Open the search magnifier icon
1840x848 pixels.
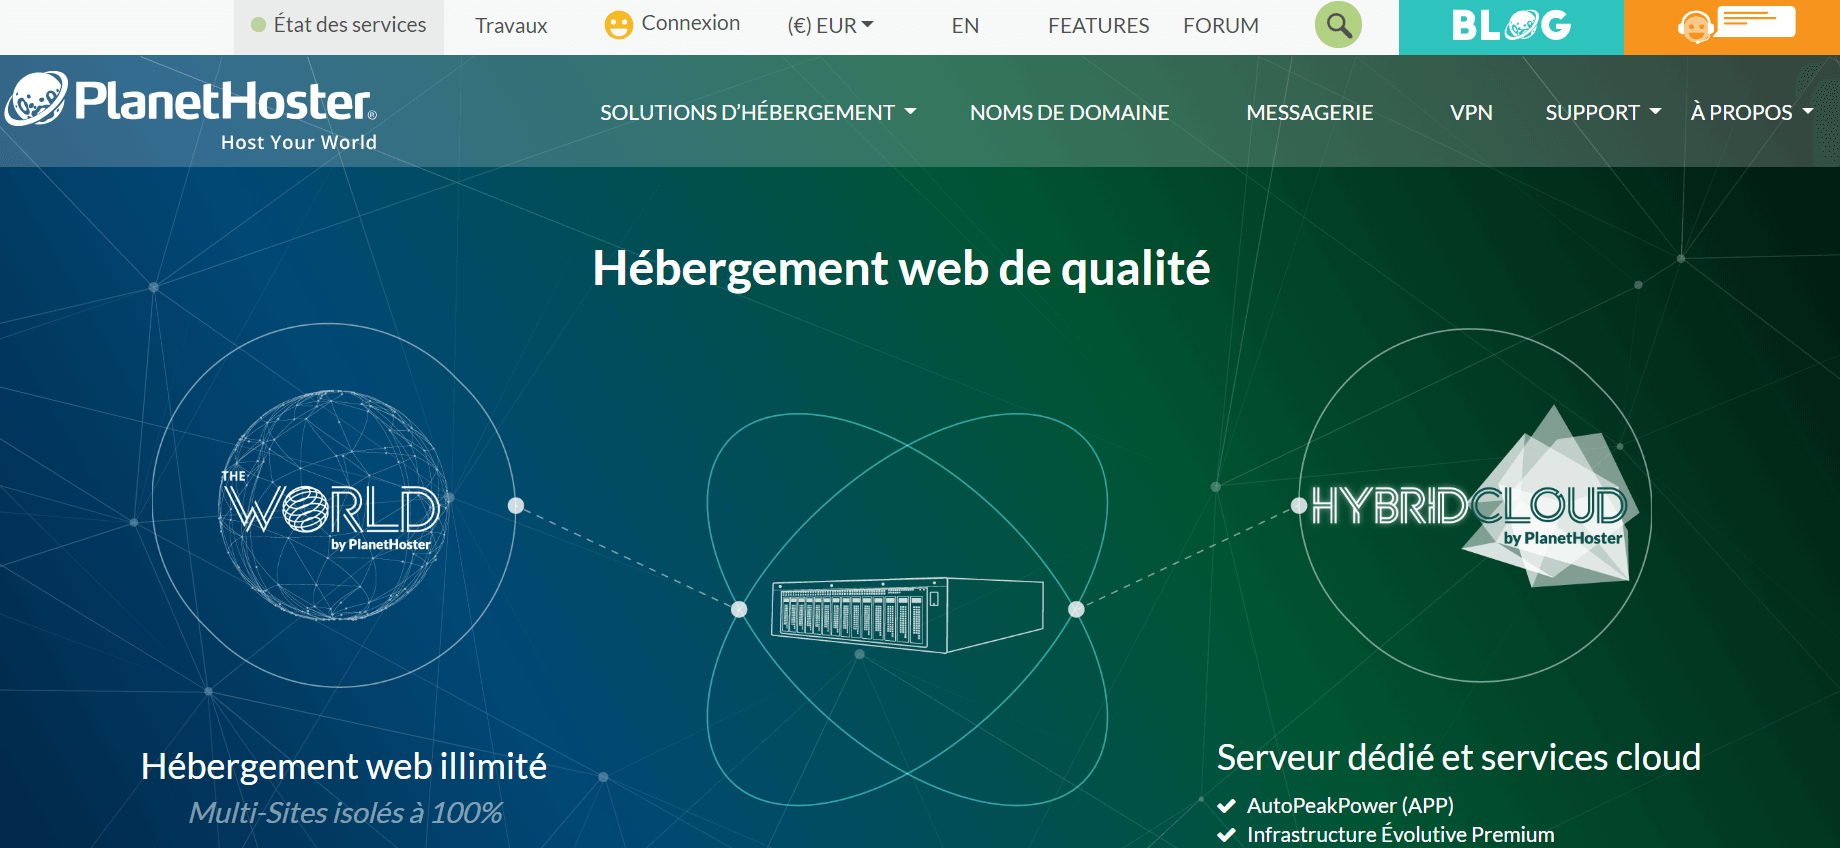1338,25
